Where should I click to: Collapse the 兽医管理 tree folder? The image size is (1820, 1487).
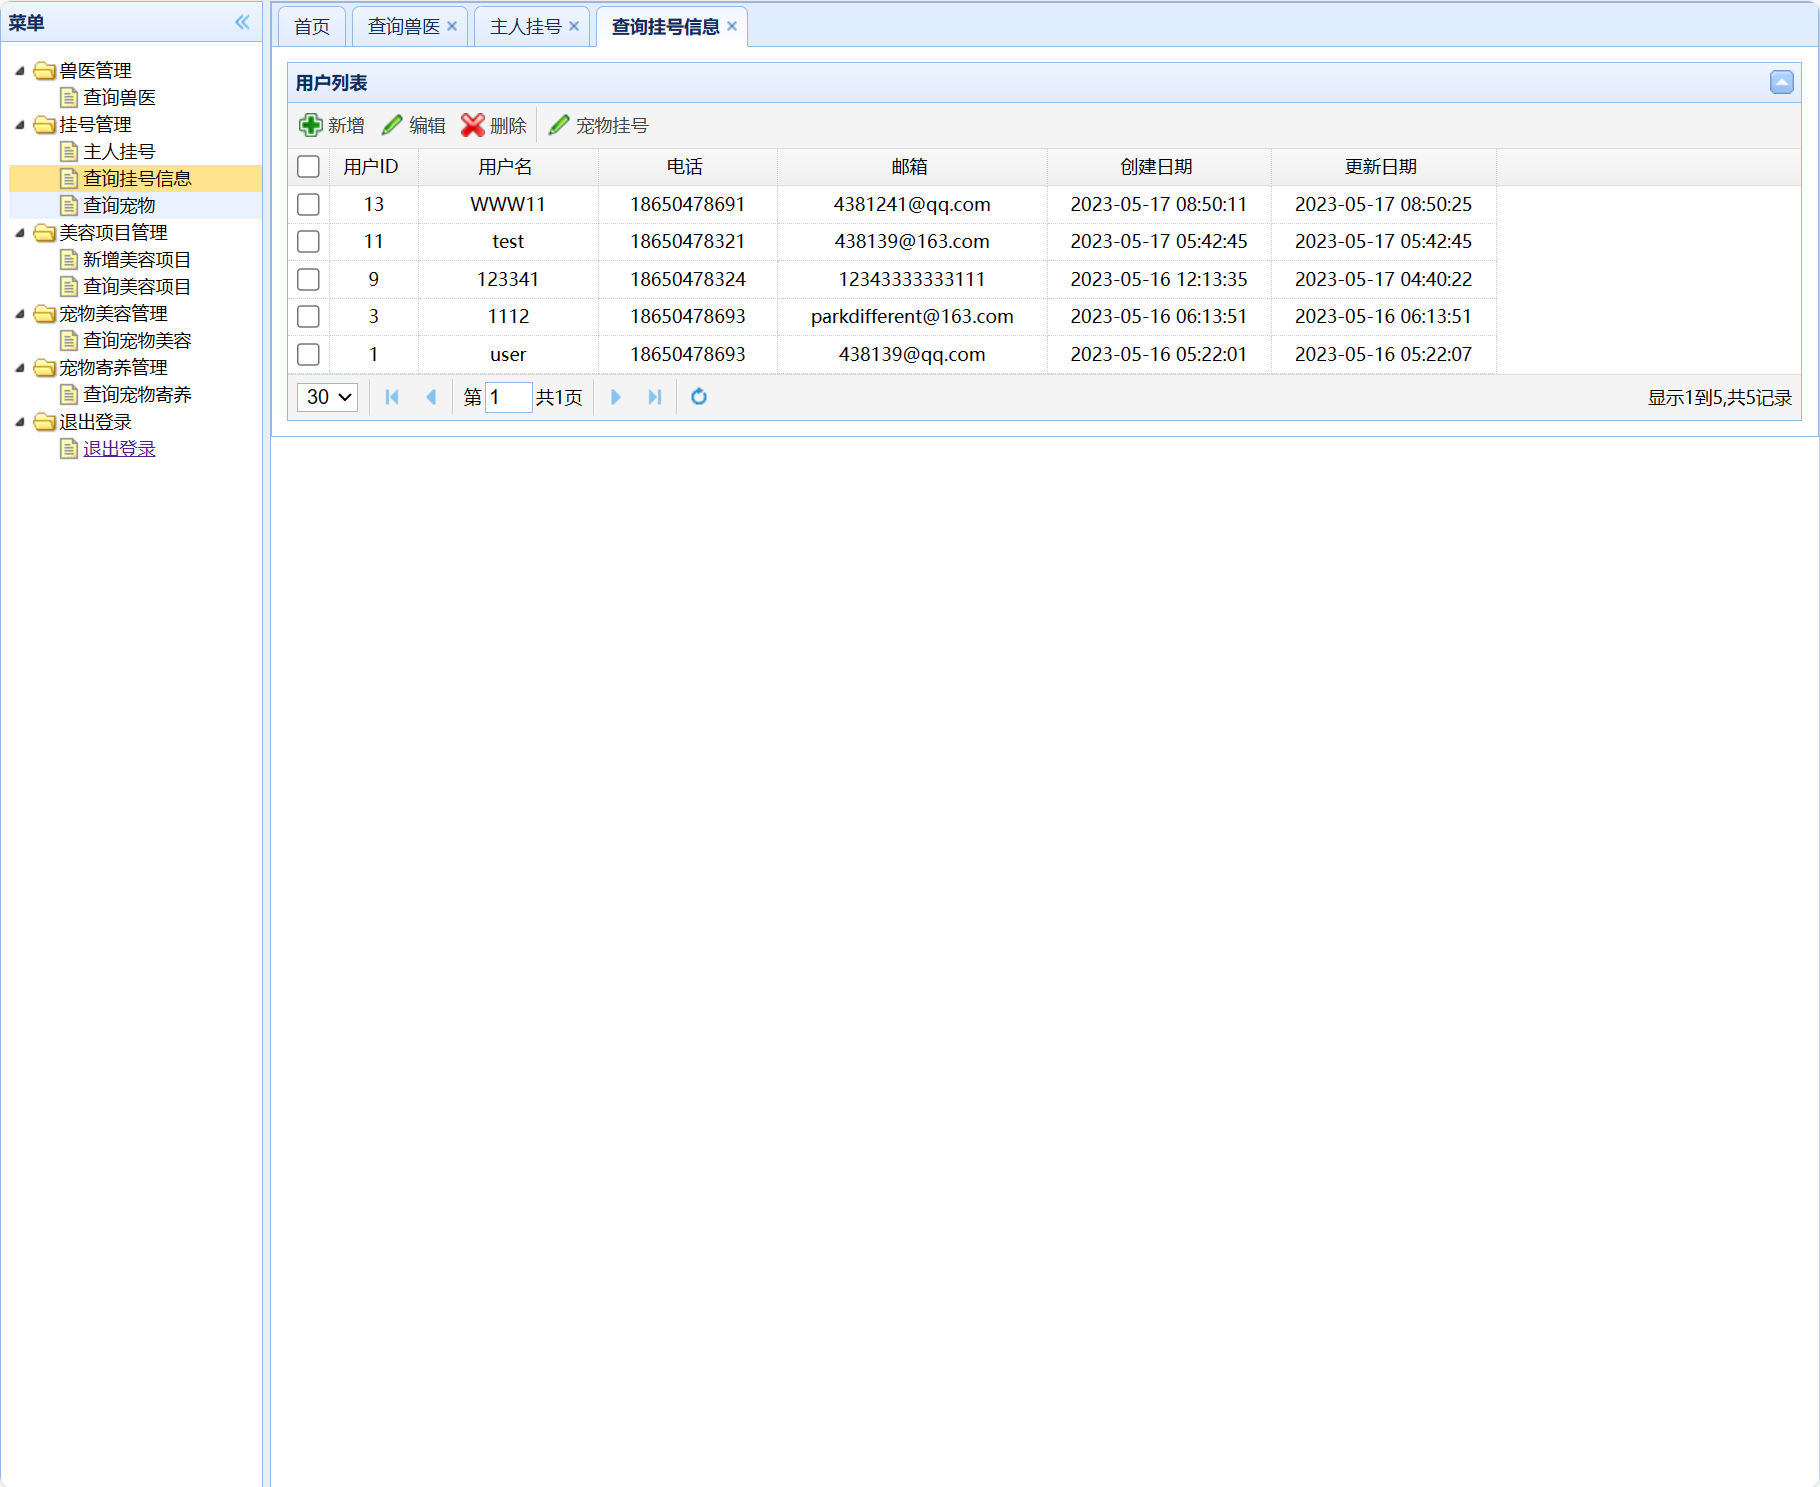(x=20, y=71)
